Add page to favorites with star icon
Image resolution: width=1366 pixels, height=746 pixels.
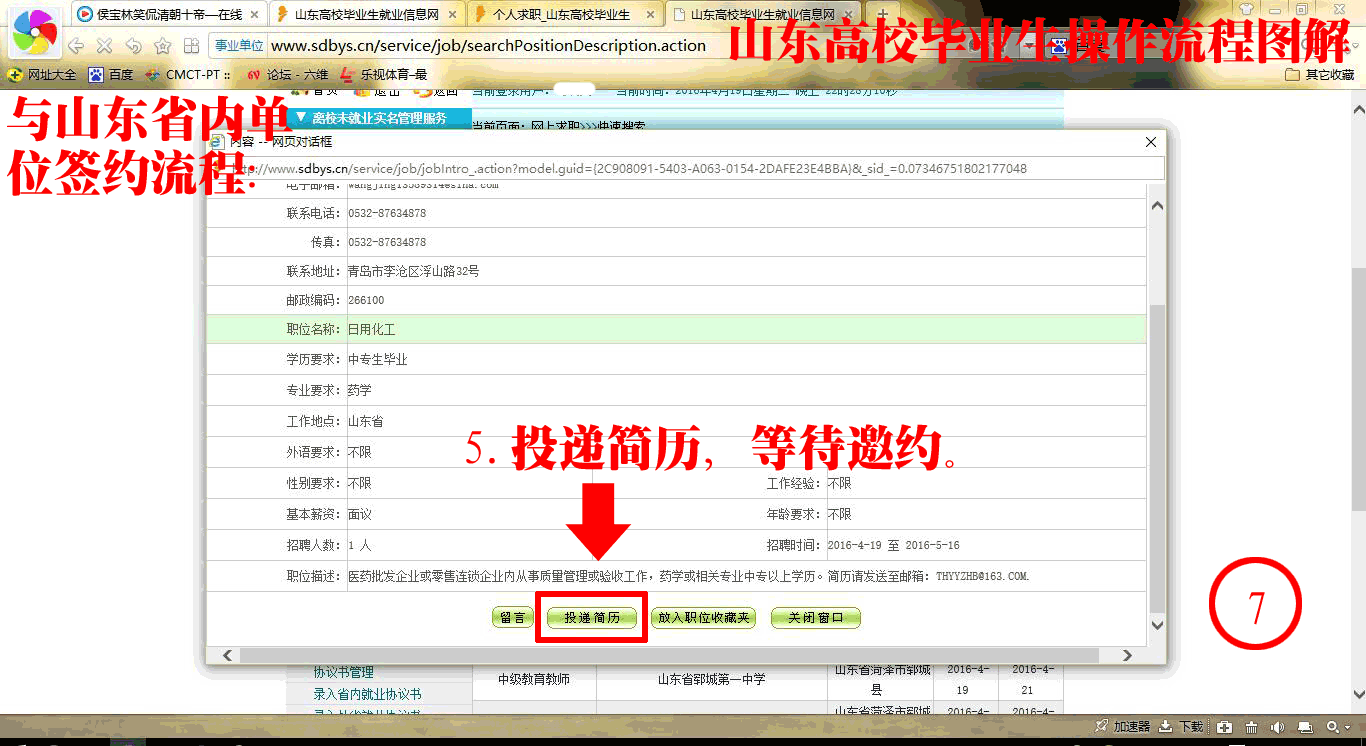(x=162, y=46)
